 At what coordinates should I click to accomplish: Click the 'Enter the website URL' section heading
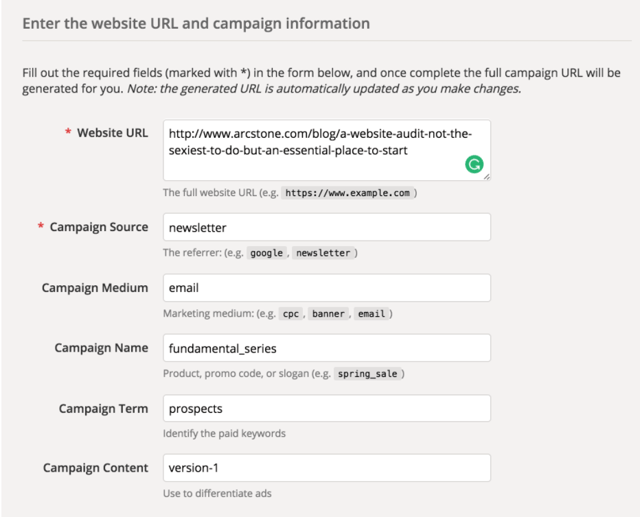point(196,22)
